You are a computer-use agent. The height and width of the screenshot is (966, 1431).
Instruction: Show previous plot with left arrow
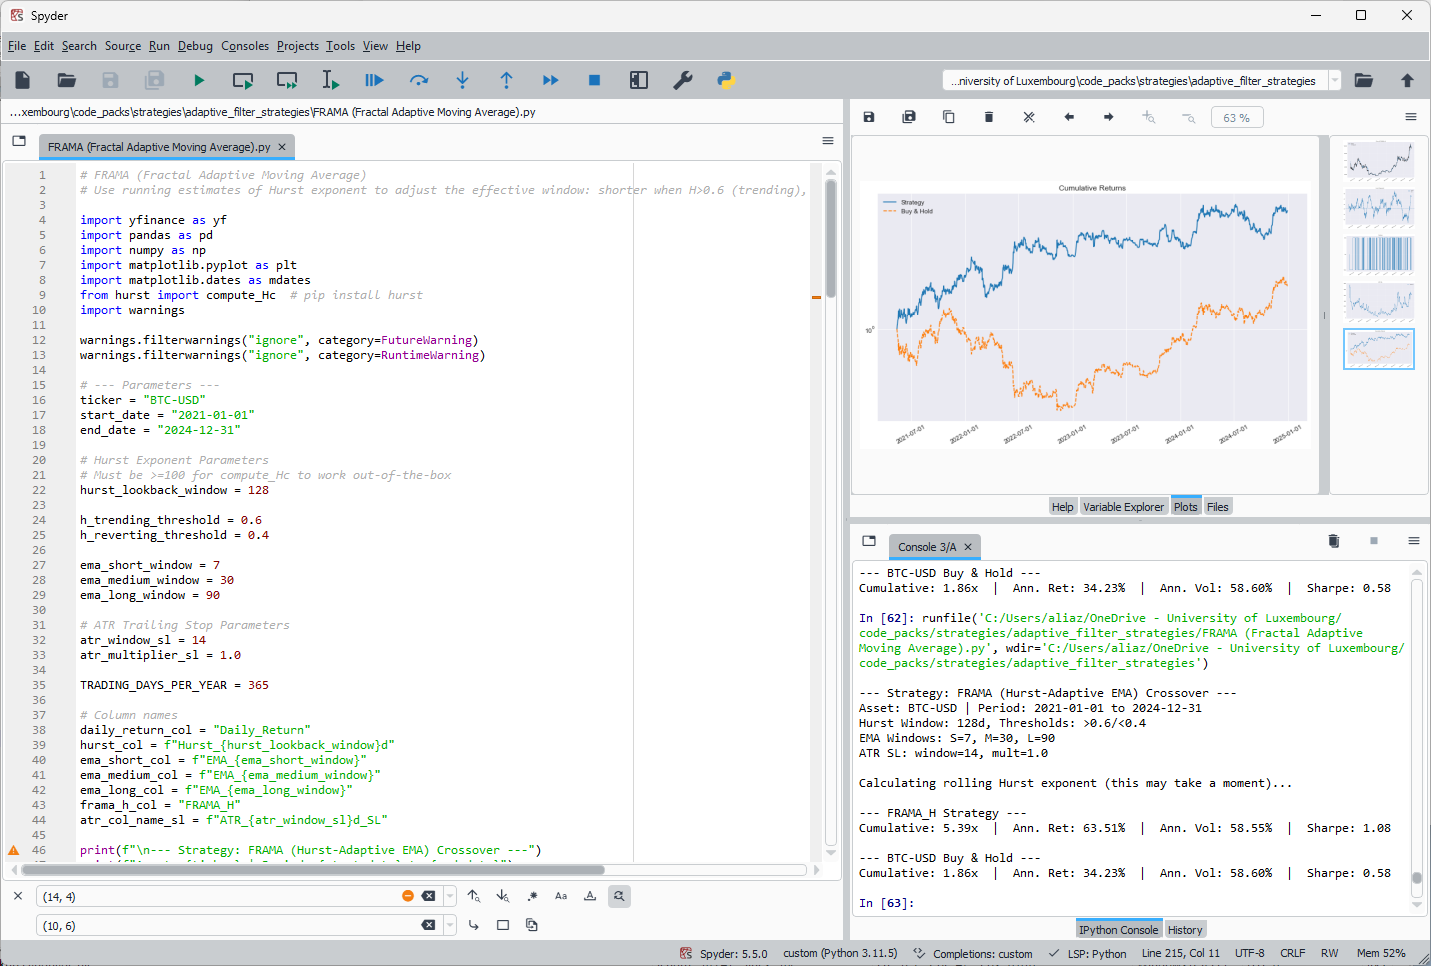1069,117
